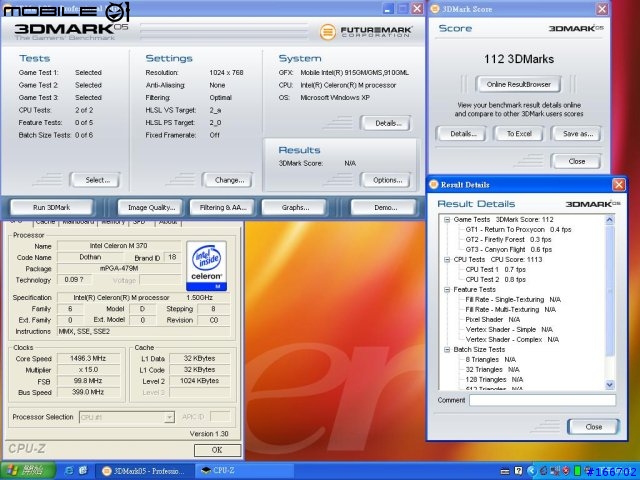Open Details under System section
The width and height of the screenshot is (640, 480).
tap(386, 123)
